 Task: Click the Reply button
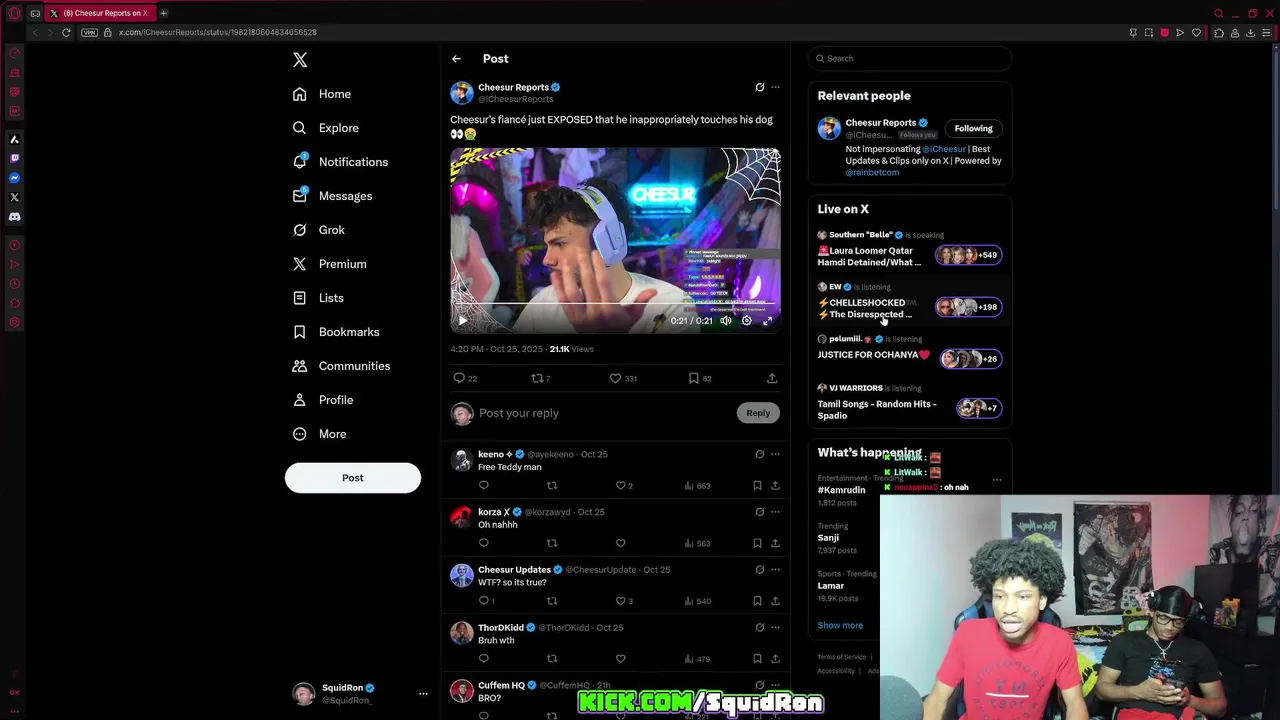pos(758,413)
